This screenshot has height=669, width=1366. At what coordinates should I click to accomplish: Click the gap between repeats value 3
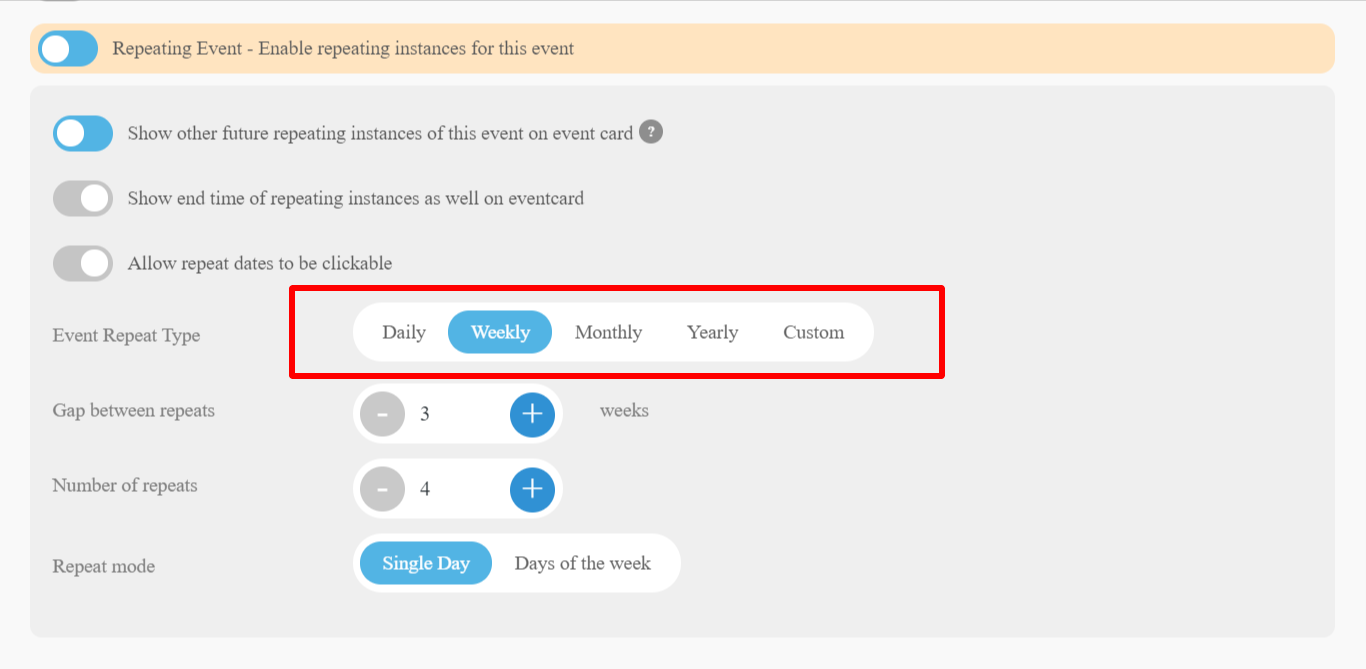pos(425,414)
